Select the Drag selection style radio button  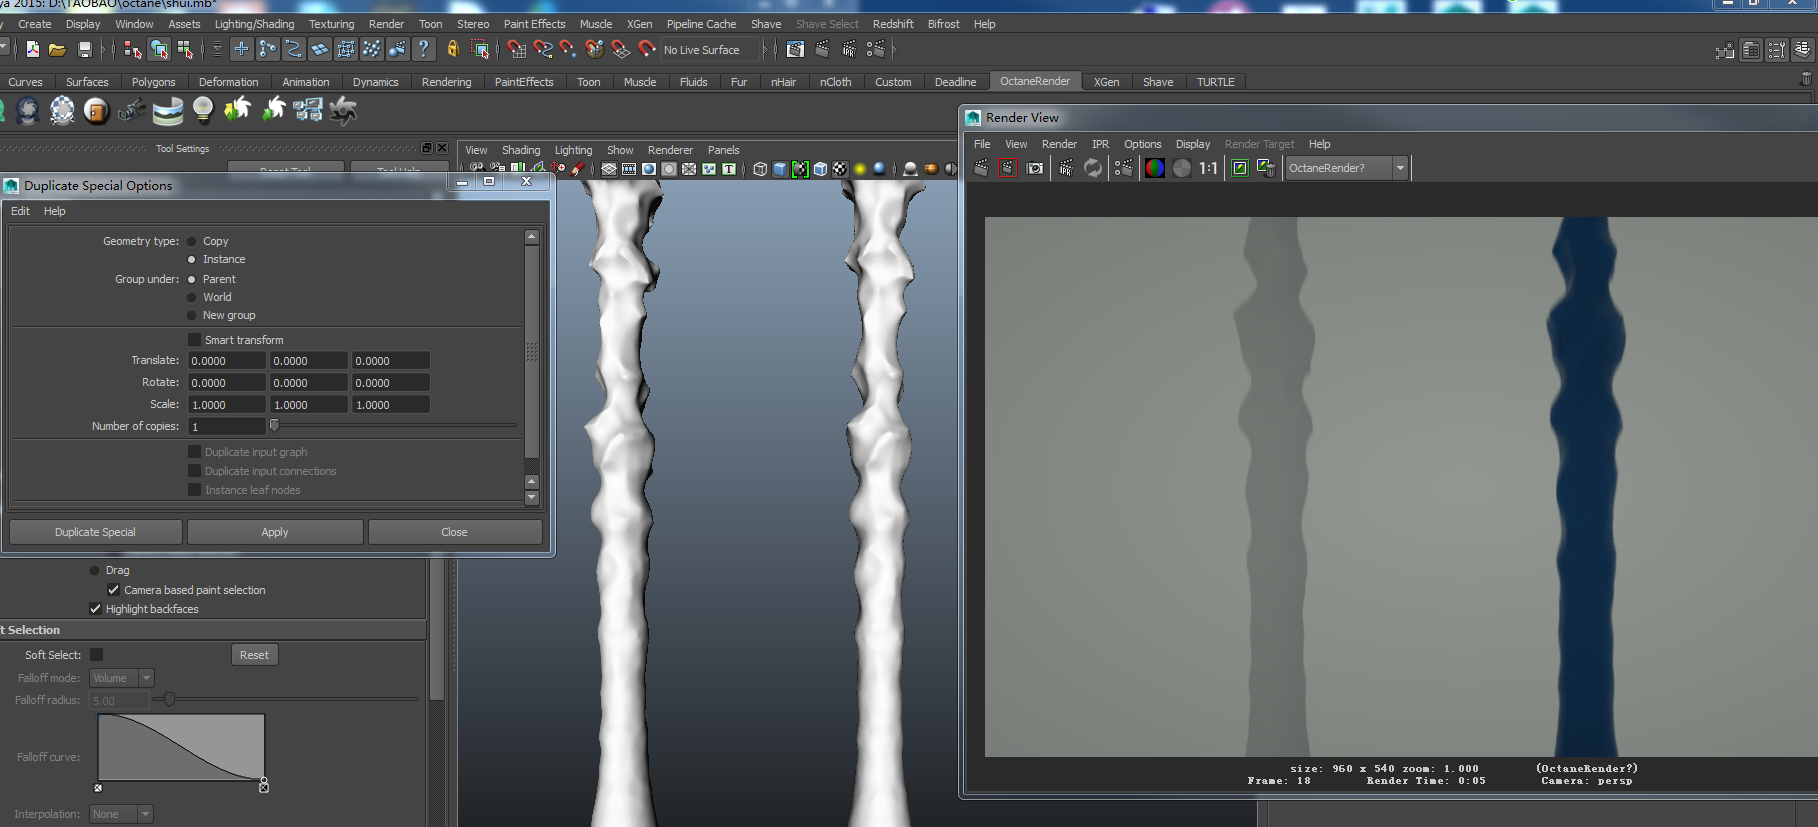point(95,570)
